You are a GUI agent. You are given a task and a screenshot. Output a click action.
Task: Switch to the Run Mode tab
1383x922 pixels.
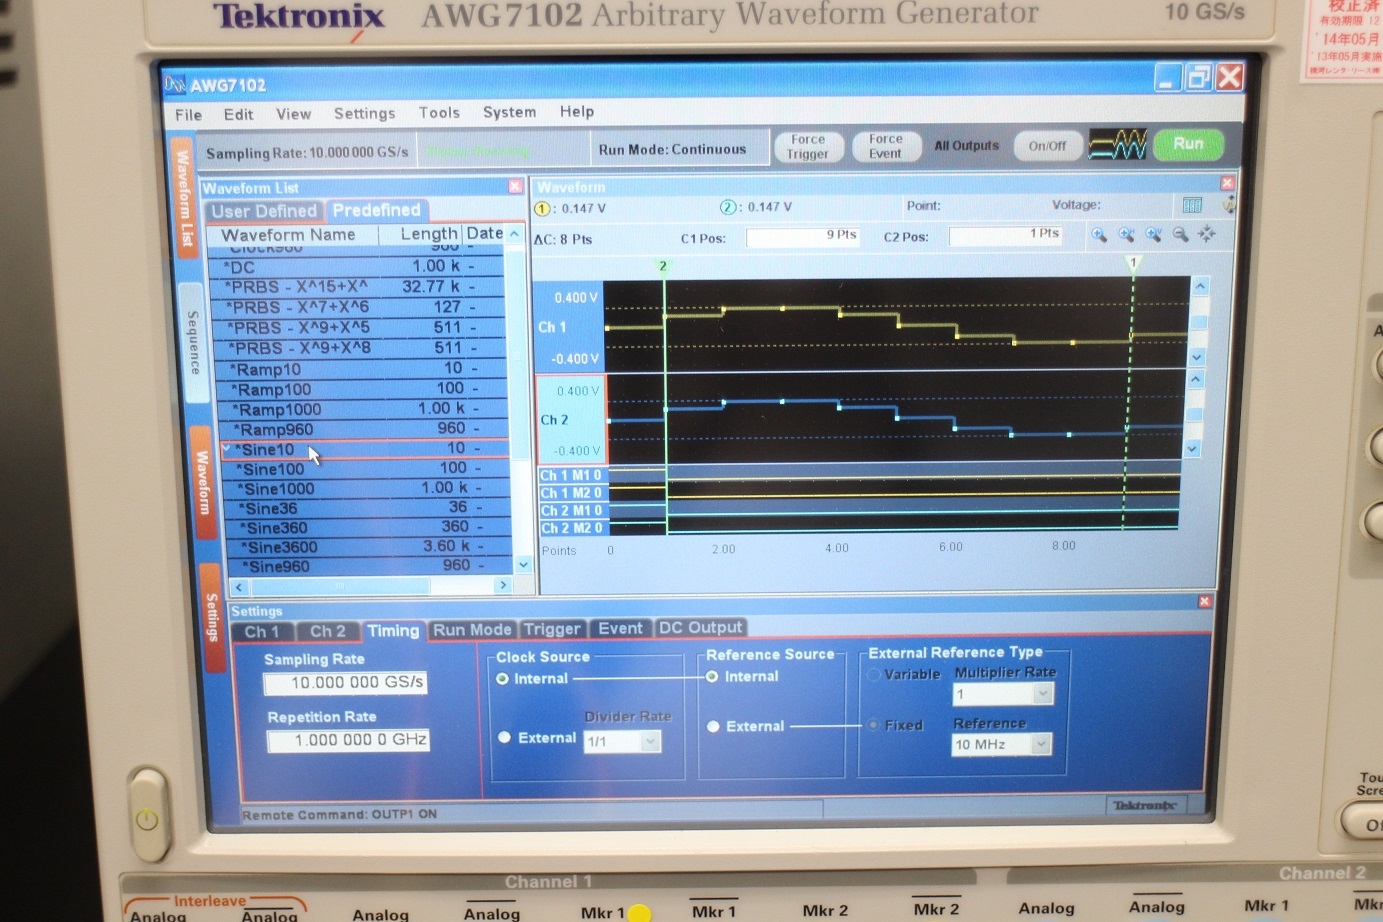pos(472,630)
